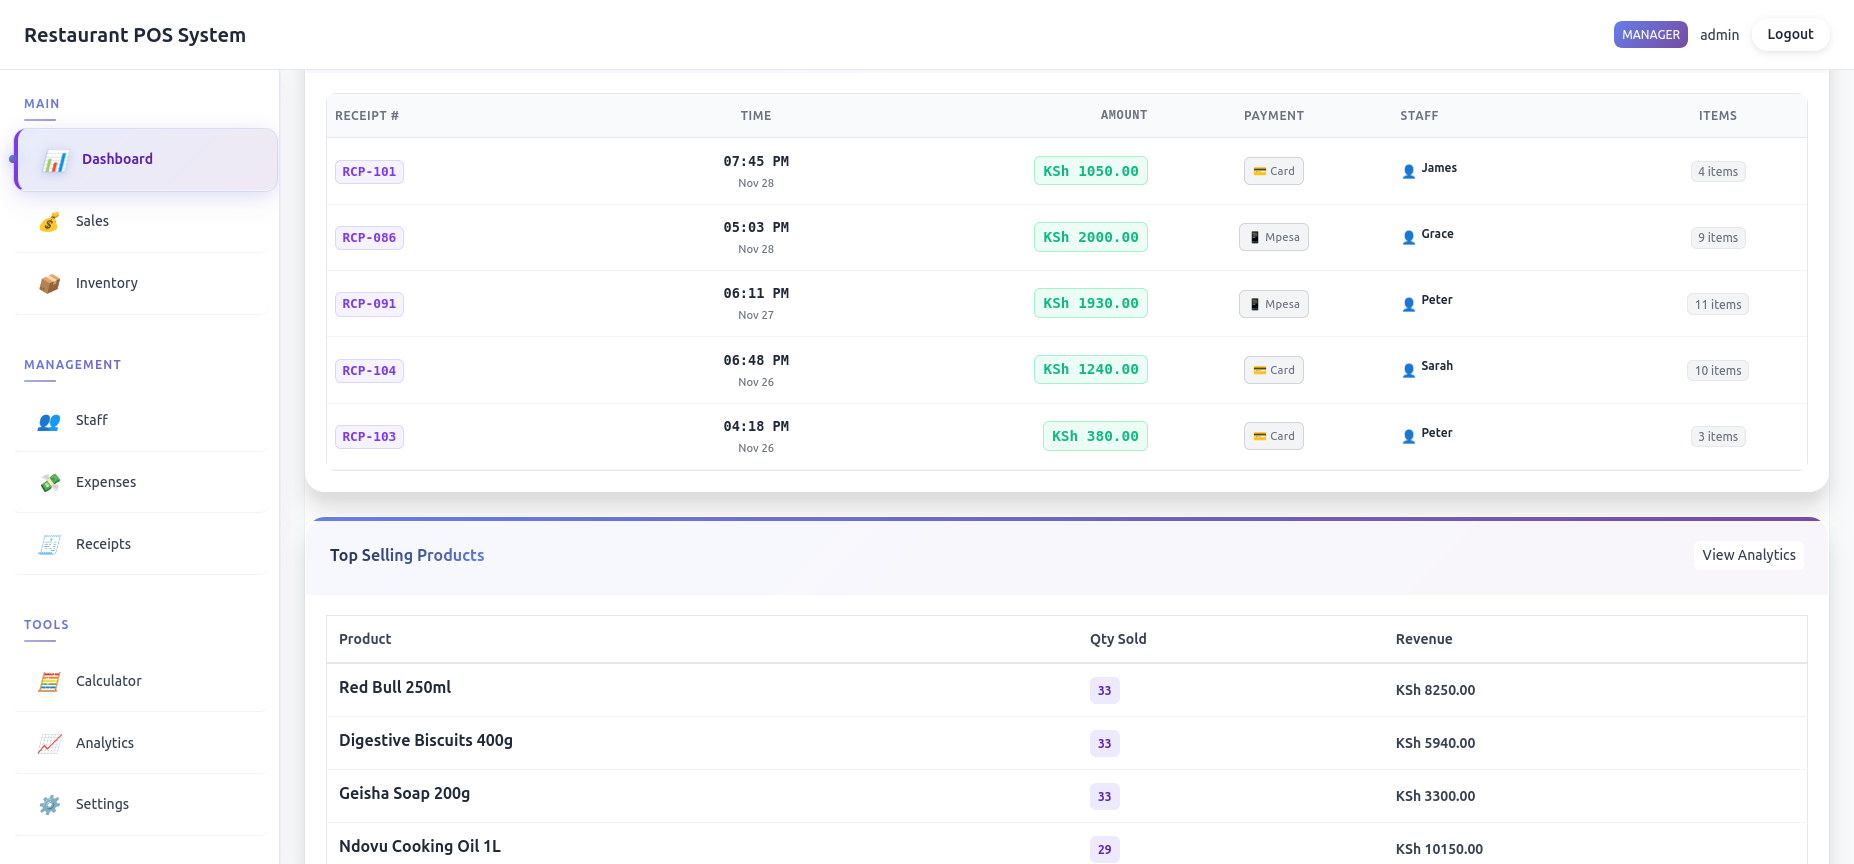Click the AMOUNT column header
Image resolution: width=1854 pixels, height=864 pixels.
click(x=1124, y=115)
